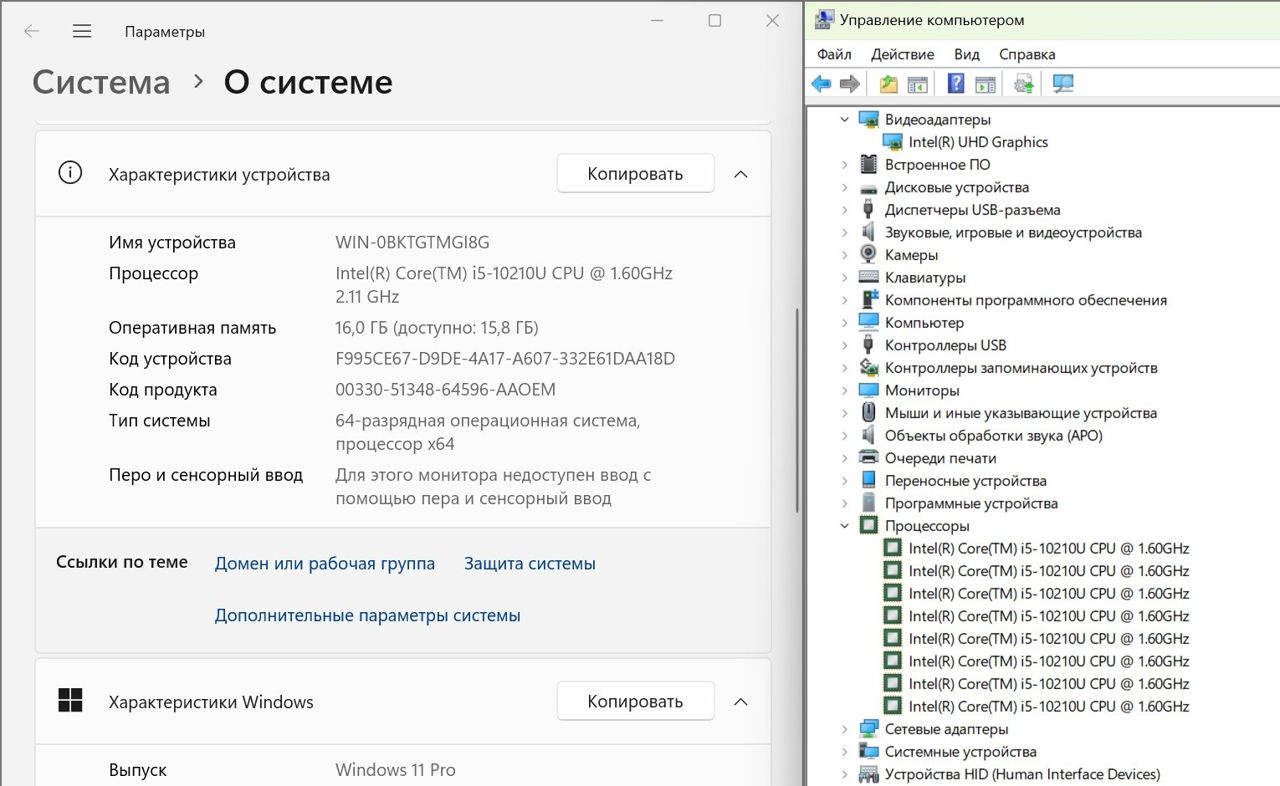Viewport: 1280px width, 786px height.
Task: Select Контроллеры запоминающих устройств tree row
Action: pyautogui.click(x=1021, y=368)
